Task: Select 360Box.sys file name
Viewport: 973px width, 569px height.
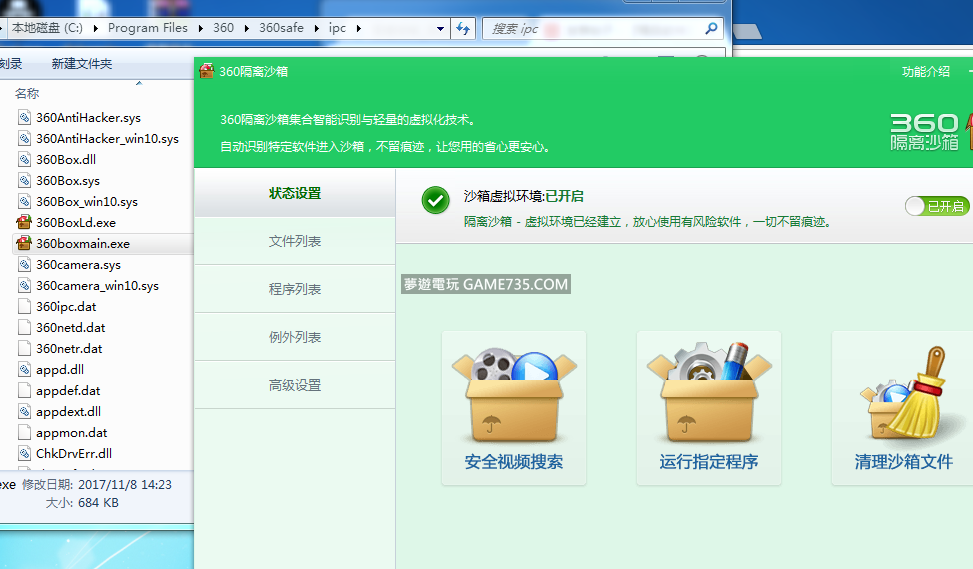Action: pyautogui.click(x=68, y=181)
